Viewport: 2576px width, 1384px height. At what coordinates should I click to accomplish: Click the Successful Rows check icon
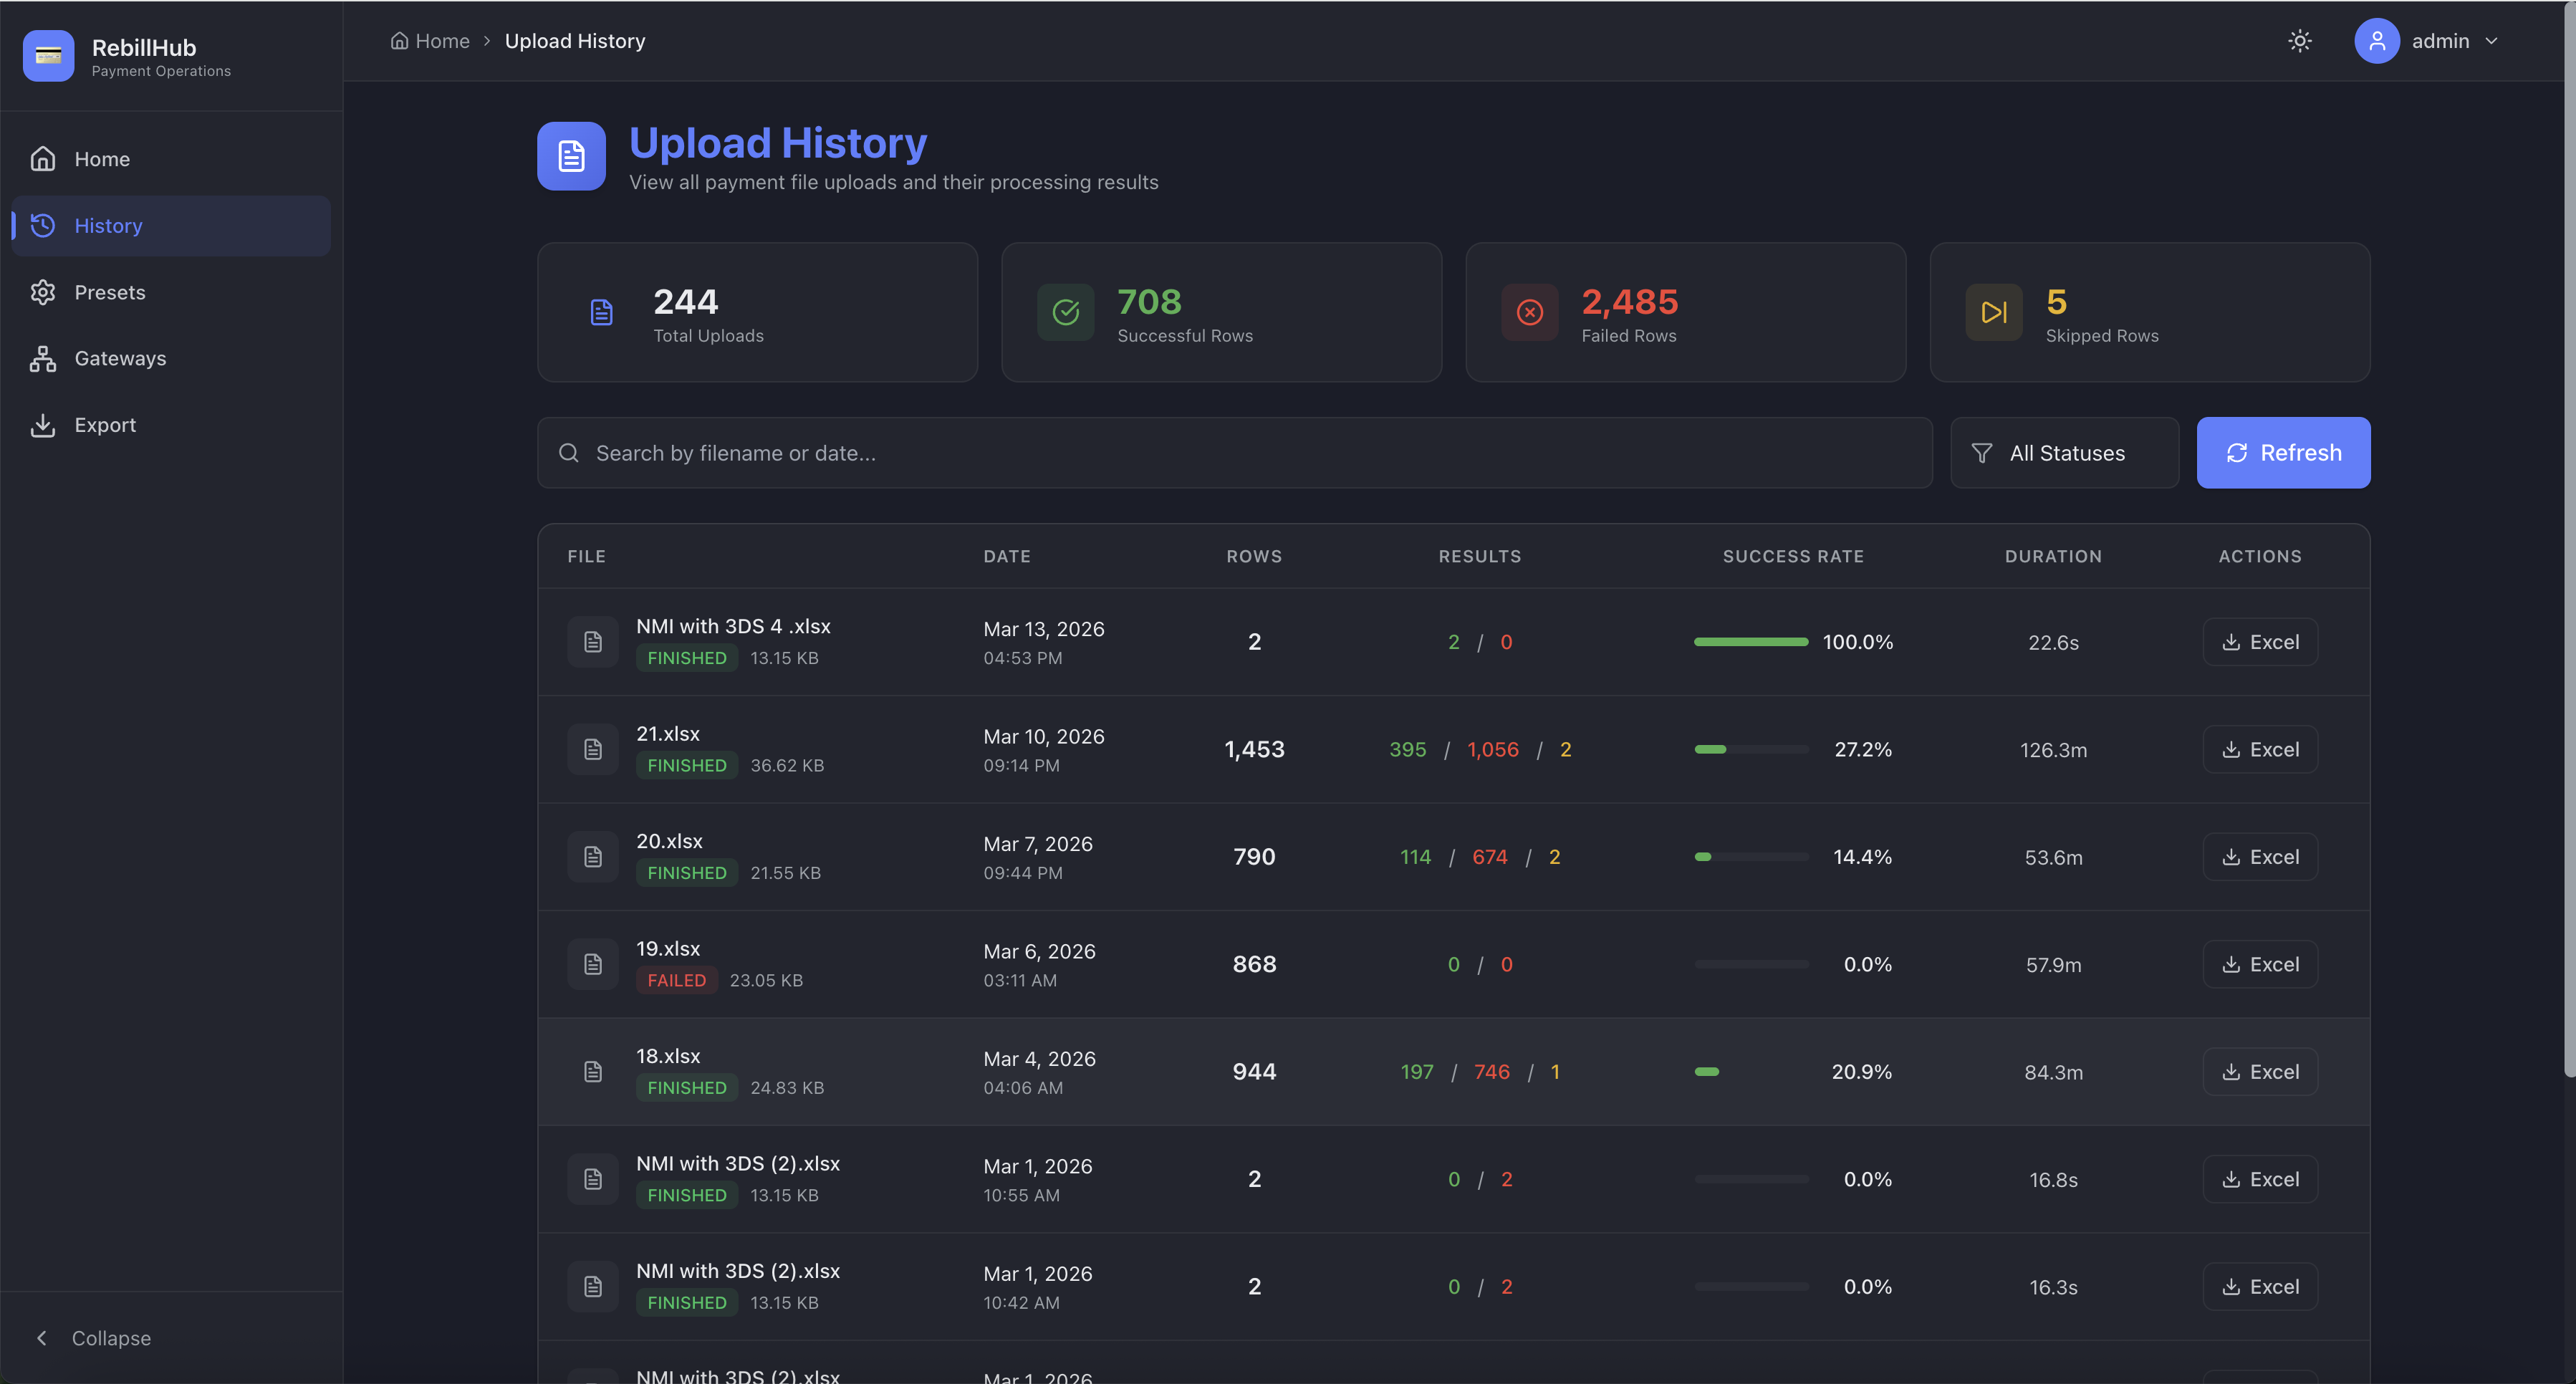pos(1066,312)
